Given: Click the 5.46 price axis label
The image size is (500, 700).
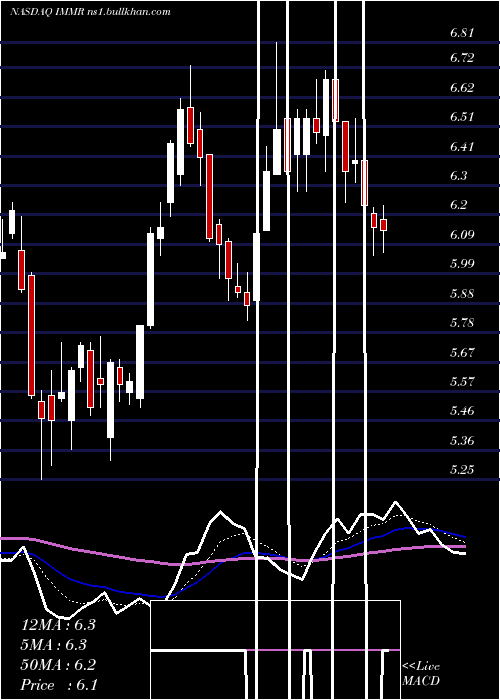Looking at the screenshot, I should point(462,411).
